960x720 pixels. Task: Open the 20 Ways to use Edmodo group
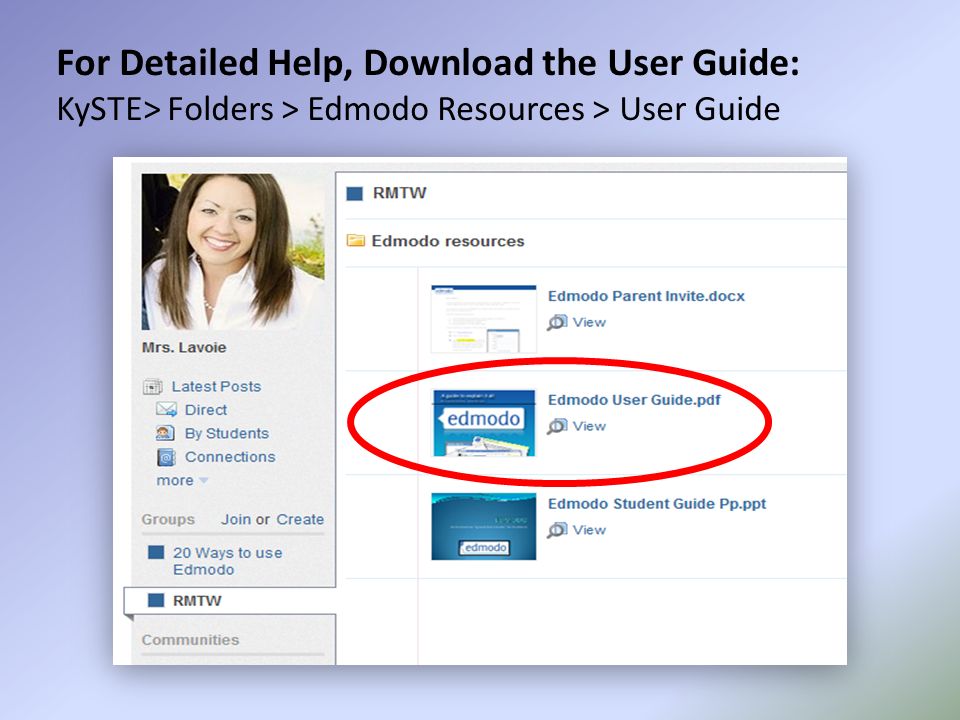point(227,561)
